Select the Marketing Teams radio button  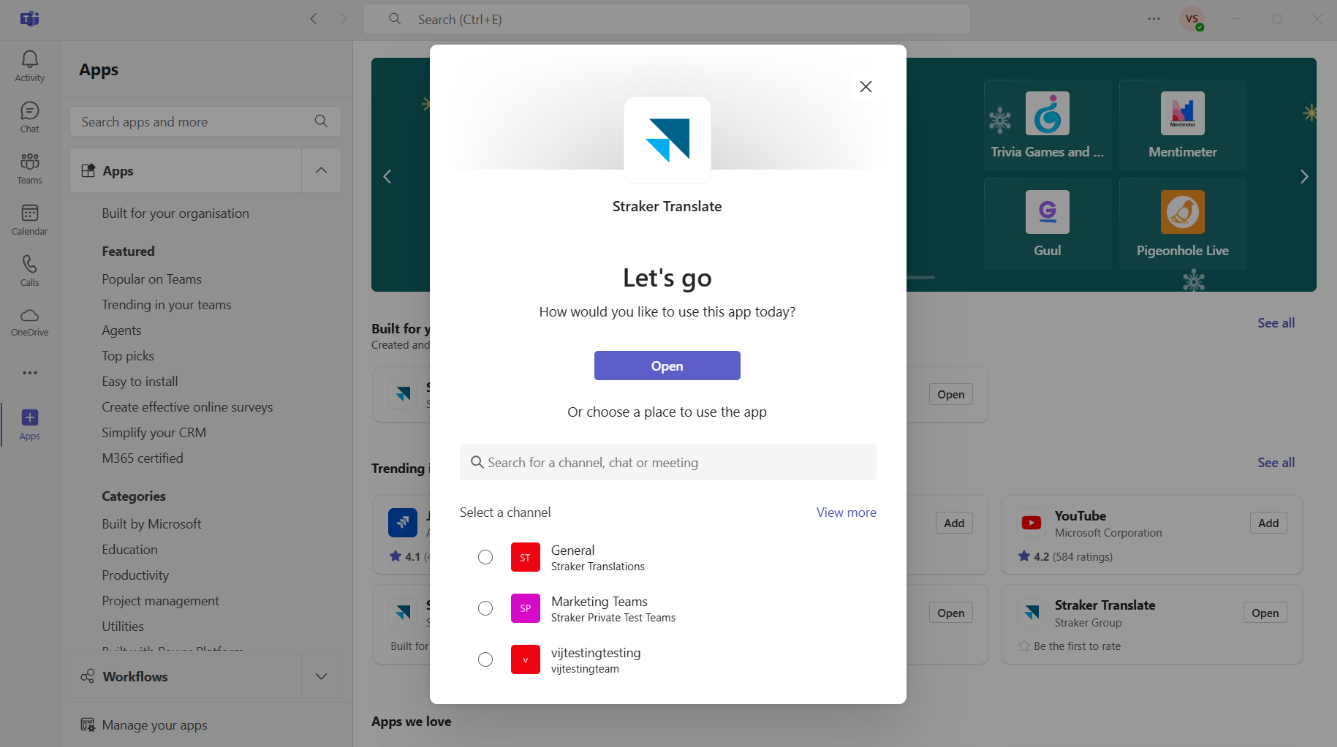pos(485,608)
